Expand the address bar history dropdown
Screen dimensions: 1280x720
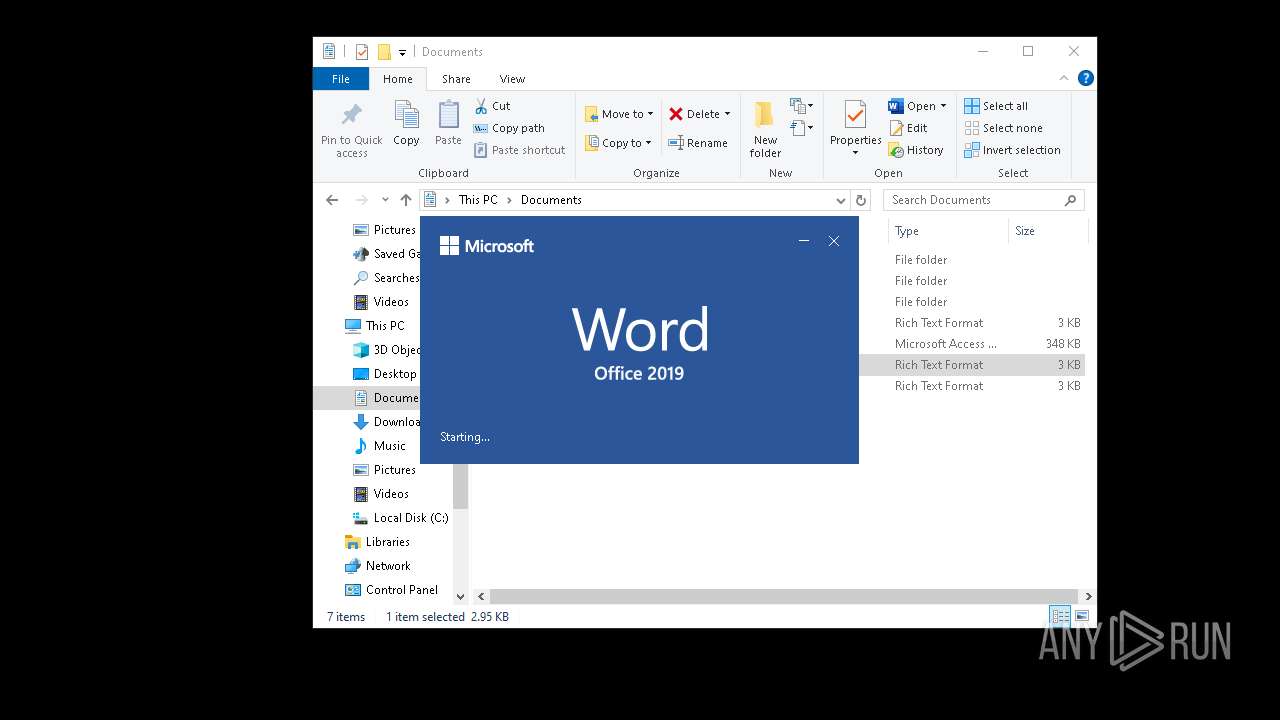click(x=840, y=200)
